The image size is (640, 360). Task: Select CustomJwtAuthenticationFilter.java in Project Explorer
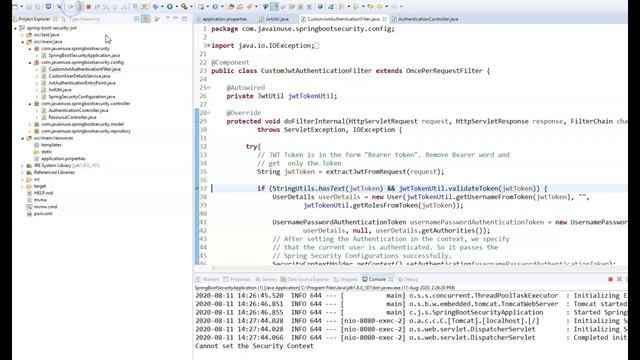tap(84, 69)
